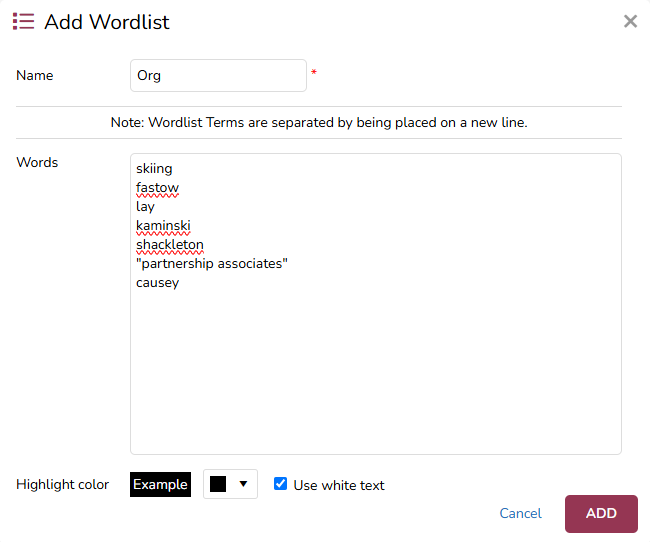The width and height of the screenshot is (650, 542).
Task: Click the misspelled word fastow
Action: click(157, 187)
